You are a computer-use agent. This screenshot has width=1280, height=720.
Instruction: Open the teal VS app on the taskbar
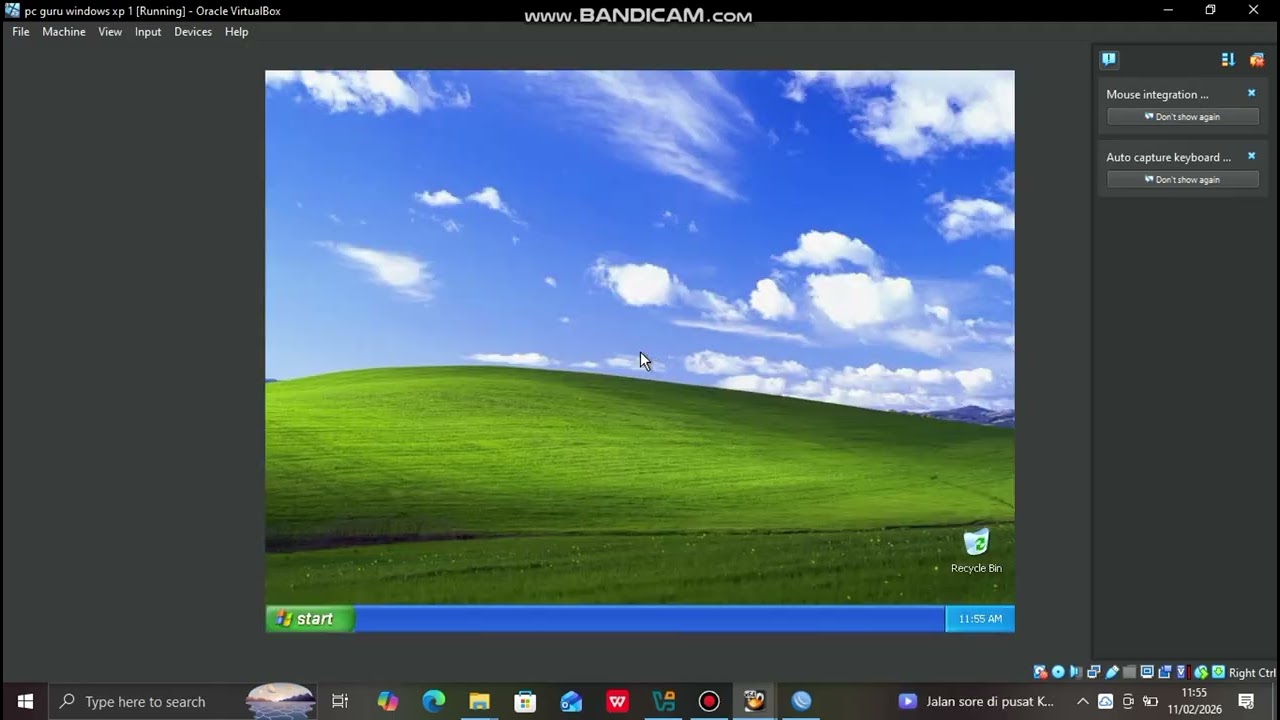click(x=663, y=701)
